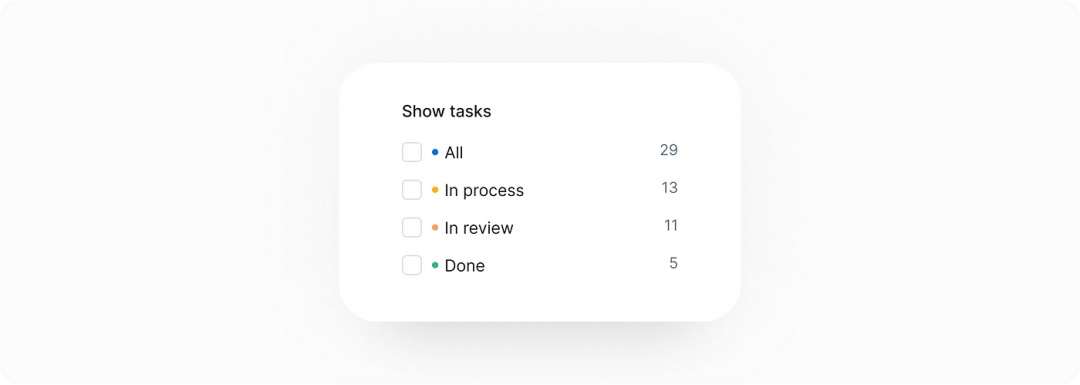This screenshot has height=385, width=1080.
Task: Click the count 5 for Done
Action: click(674, 263)
